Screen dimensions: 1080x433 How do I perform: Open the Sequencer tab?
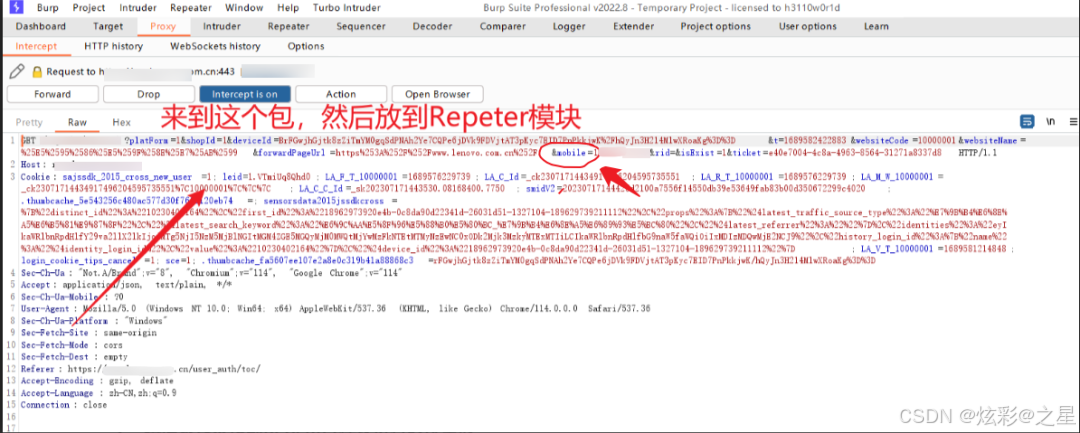coord(361,26)
